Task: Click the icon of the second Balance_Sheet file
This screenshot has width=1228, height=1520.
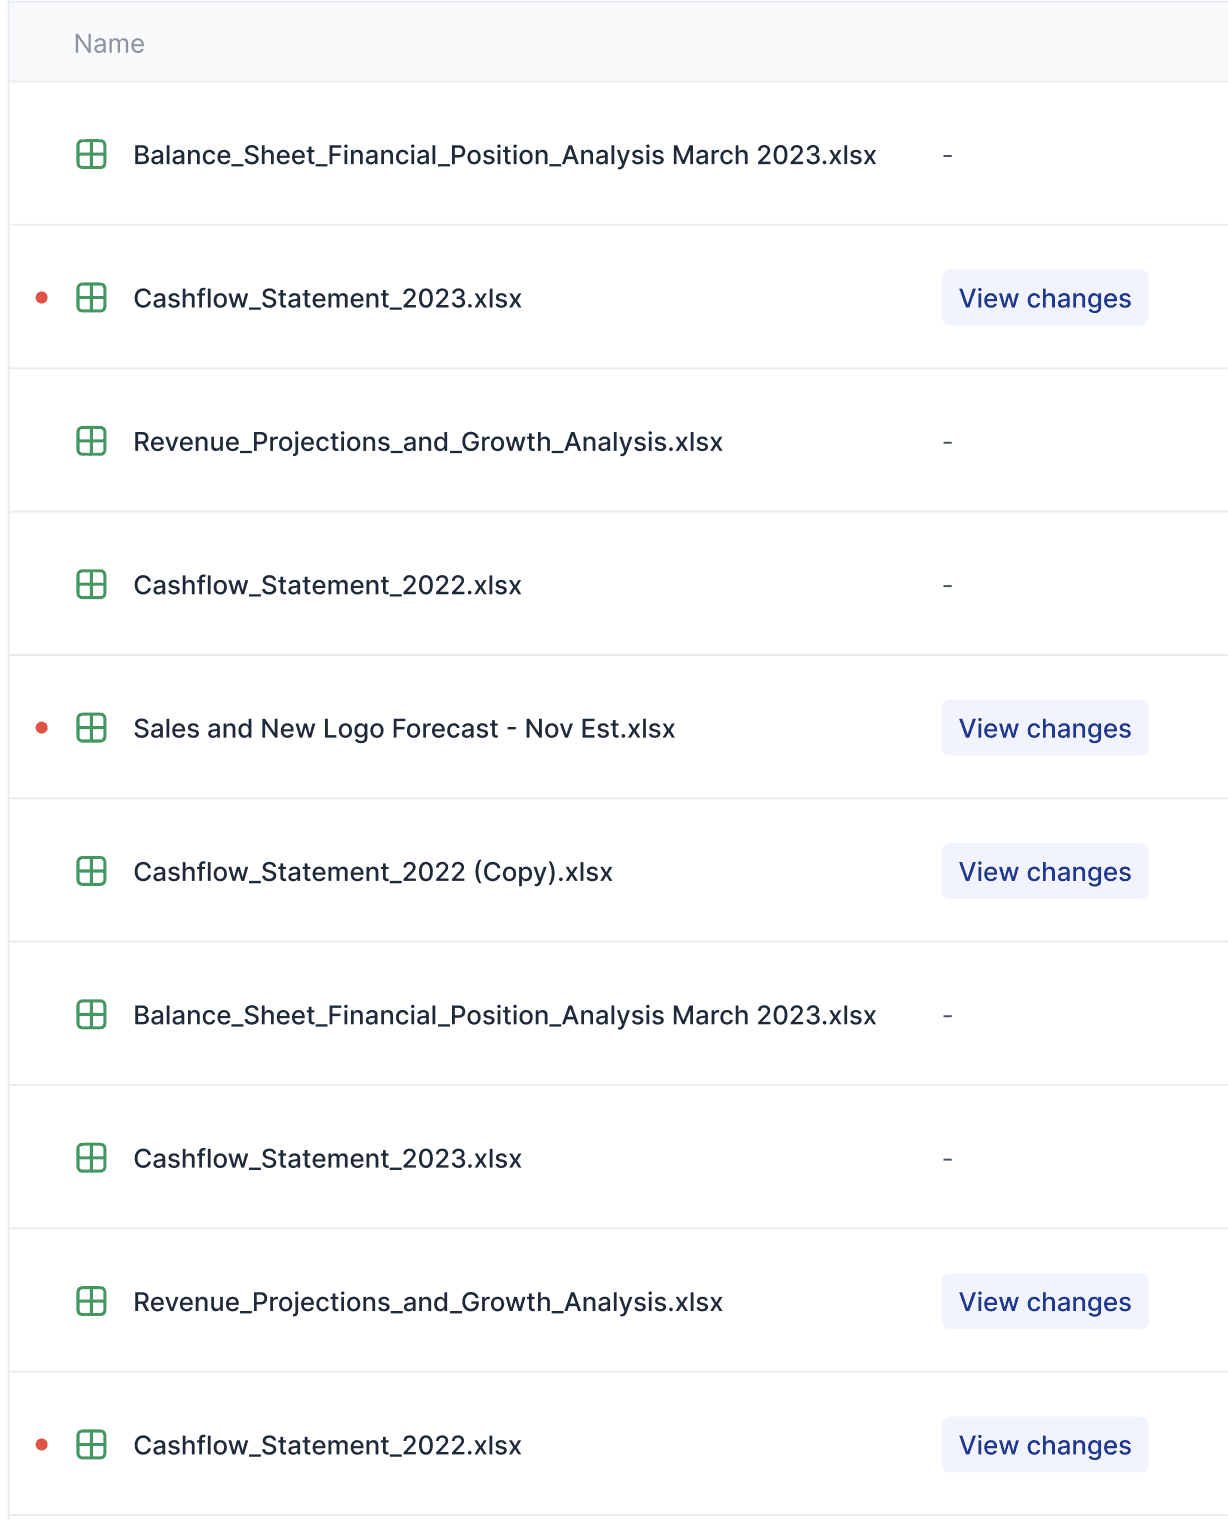Action: (x=90, y=1014)
